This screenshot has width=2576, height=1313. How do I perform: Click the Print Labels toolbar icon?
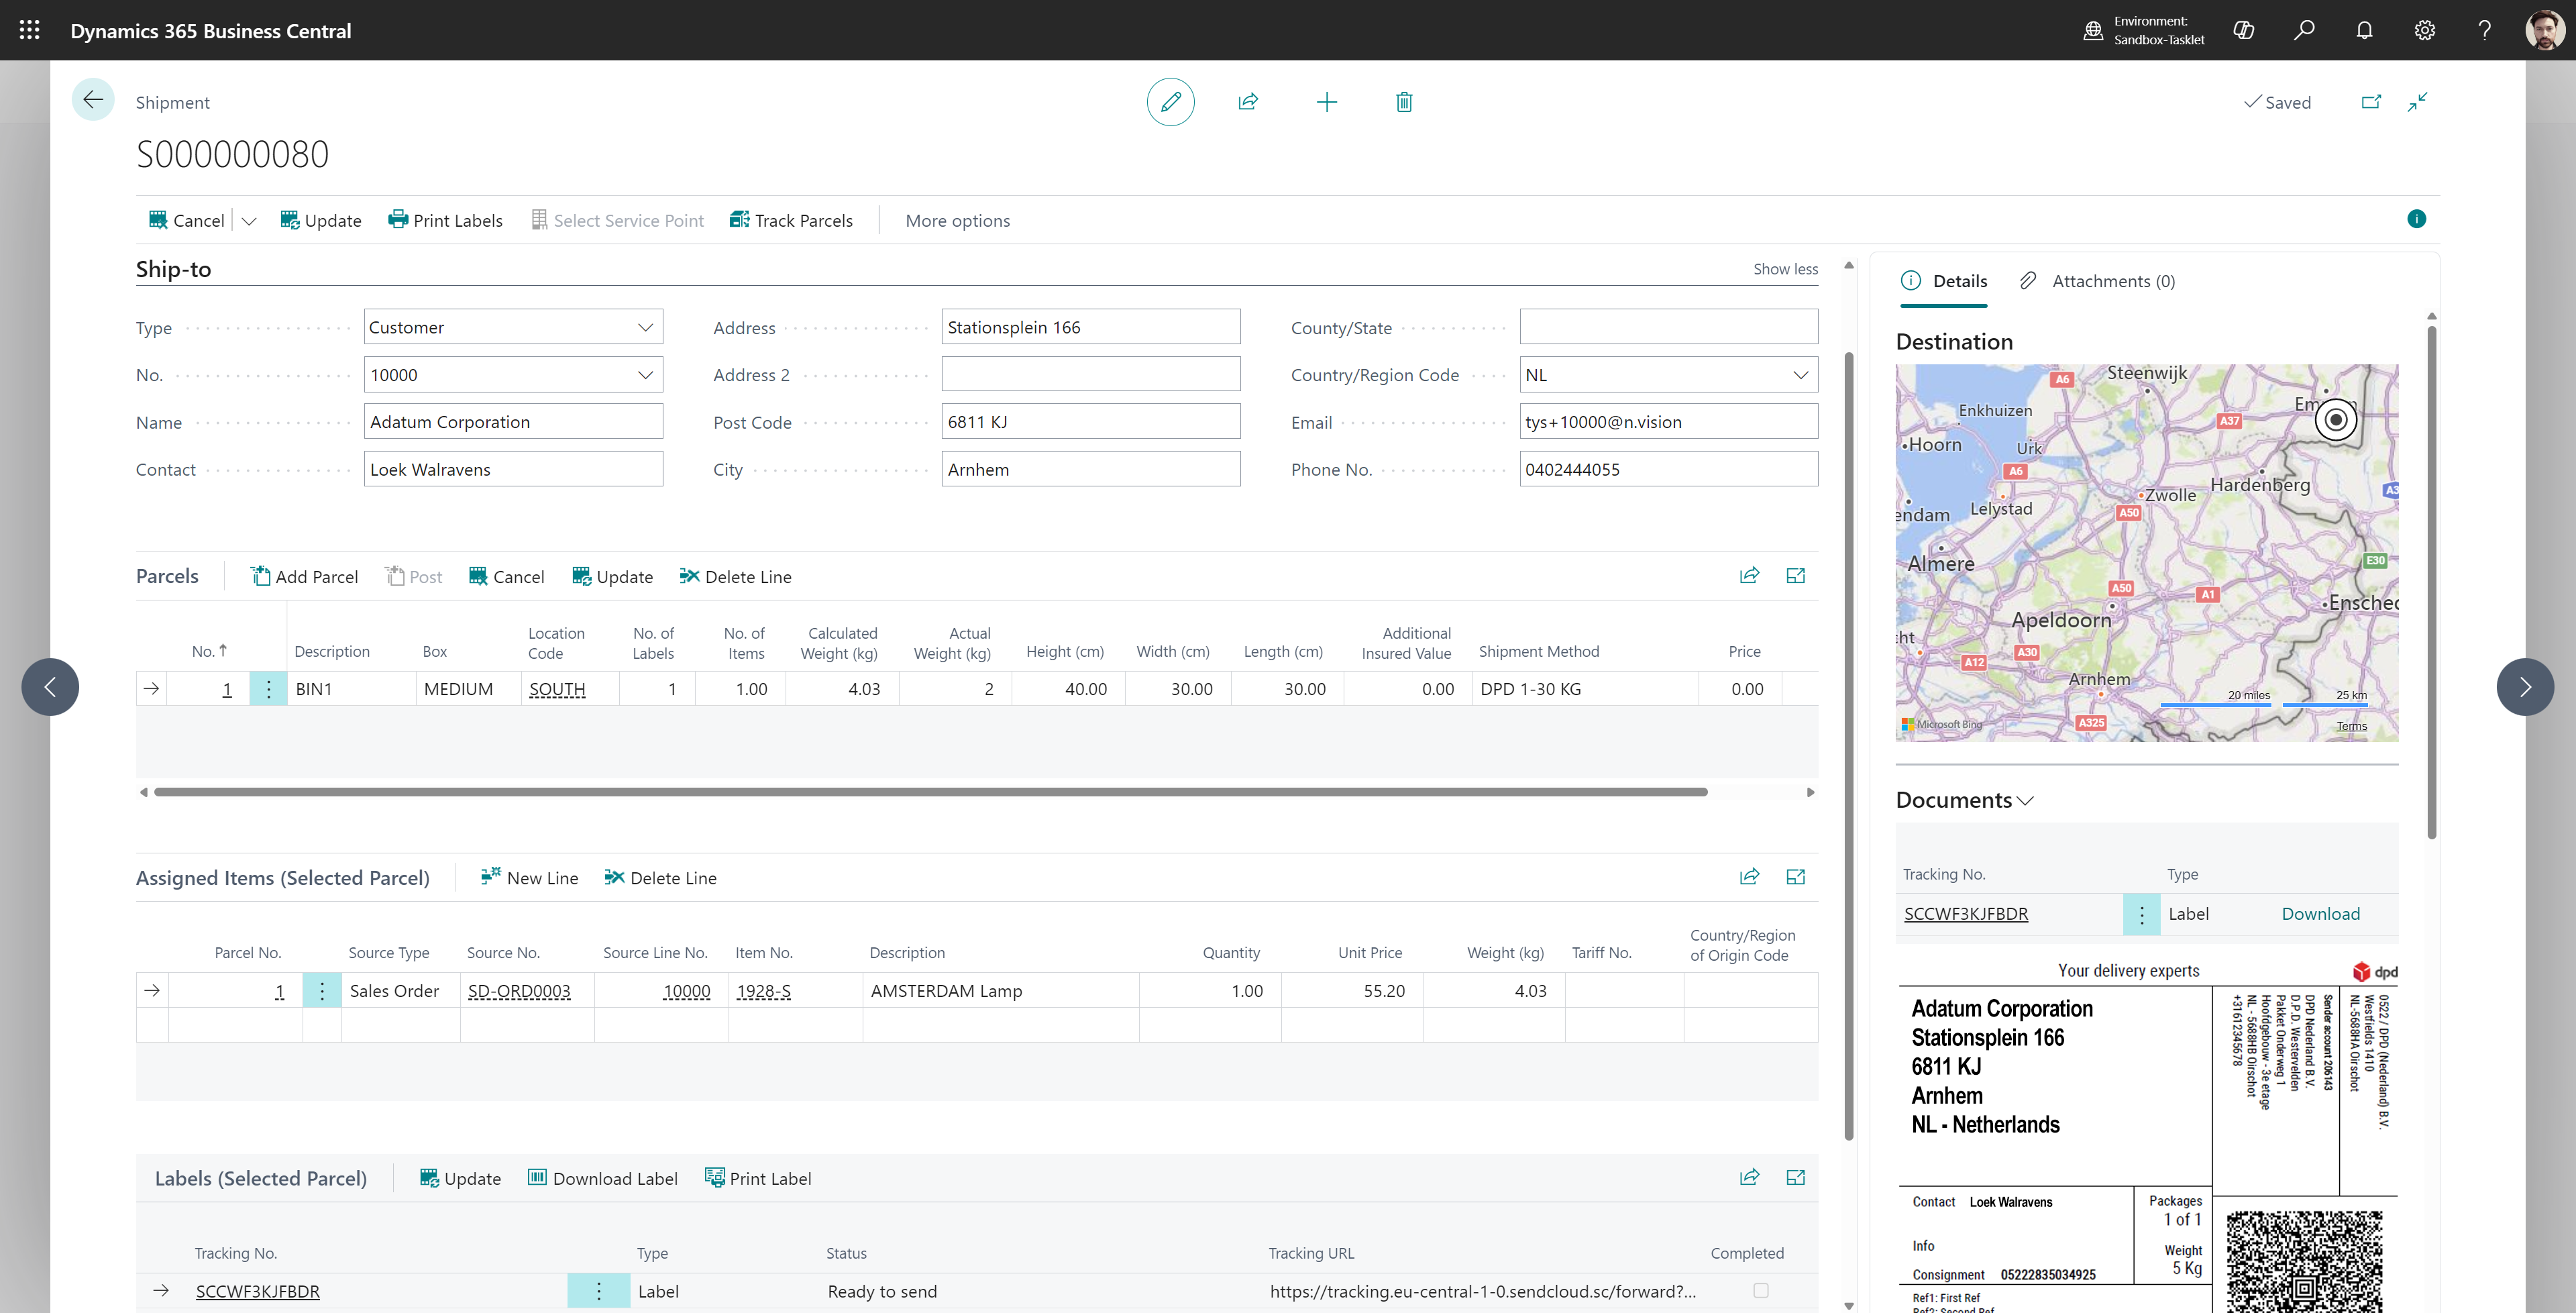[x=398, y=220]
